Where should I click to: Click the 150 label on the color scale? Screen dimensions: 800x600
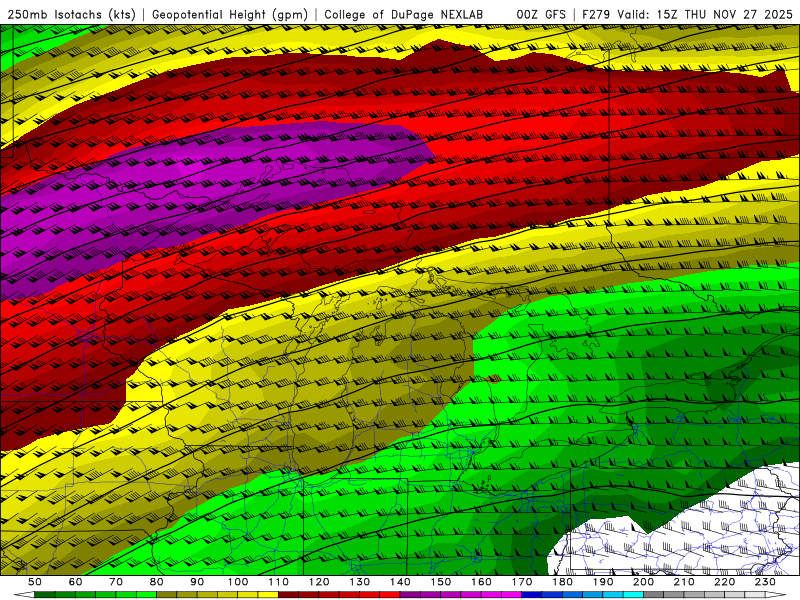(441, 582)
